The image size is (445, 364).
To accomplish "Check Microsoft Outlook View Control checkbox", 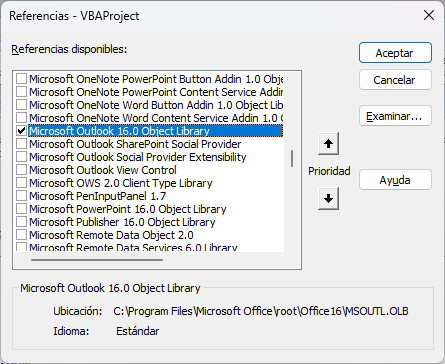I will pyautogui.click(x=22, y=170).
